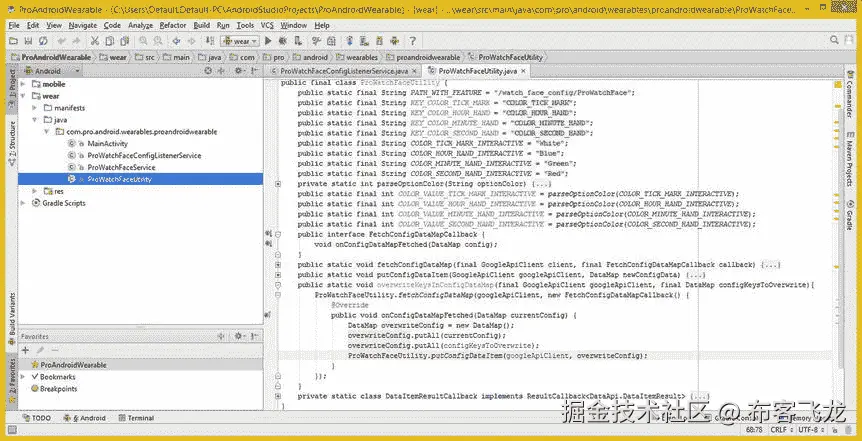Click the implementation gutter icon beside onConfigDataMapFetched(DataMap currentConfig)
This screenshot has width=862, height=441.
pyautogui.click(x=268, y=316)
